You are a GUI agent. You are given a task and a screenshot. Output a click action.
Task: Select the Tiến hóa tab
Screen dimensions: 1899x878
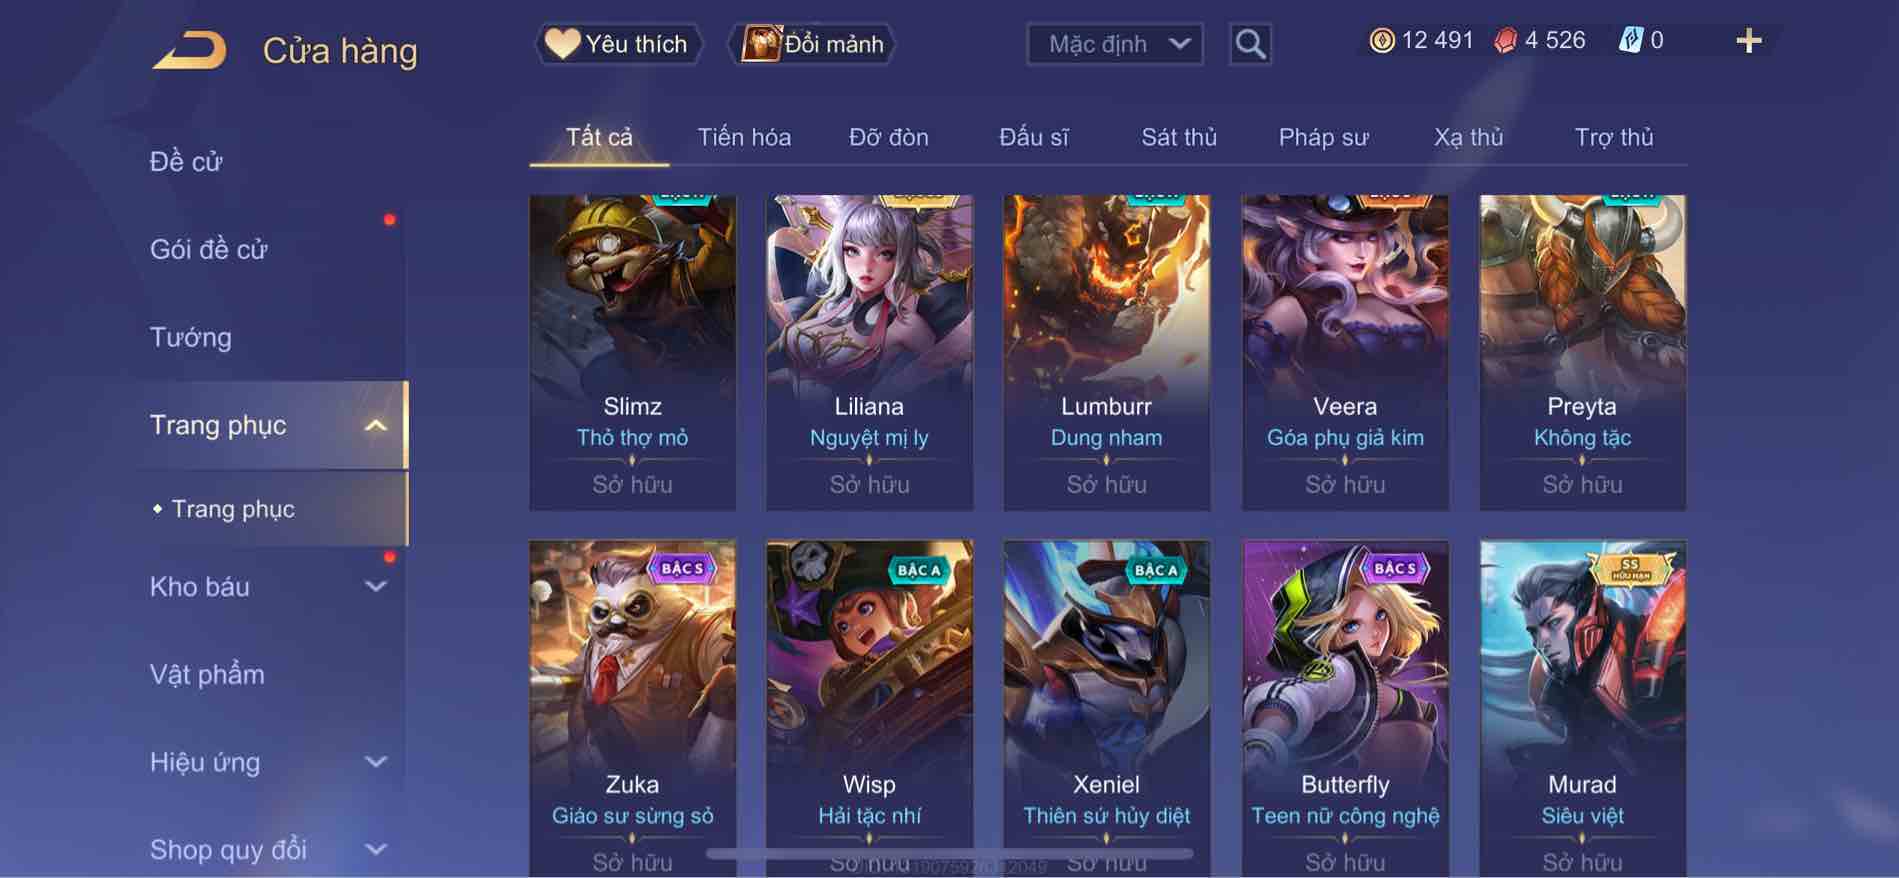(744, 137)
